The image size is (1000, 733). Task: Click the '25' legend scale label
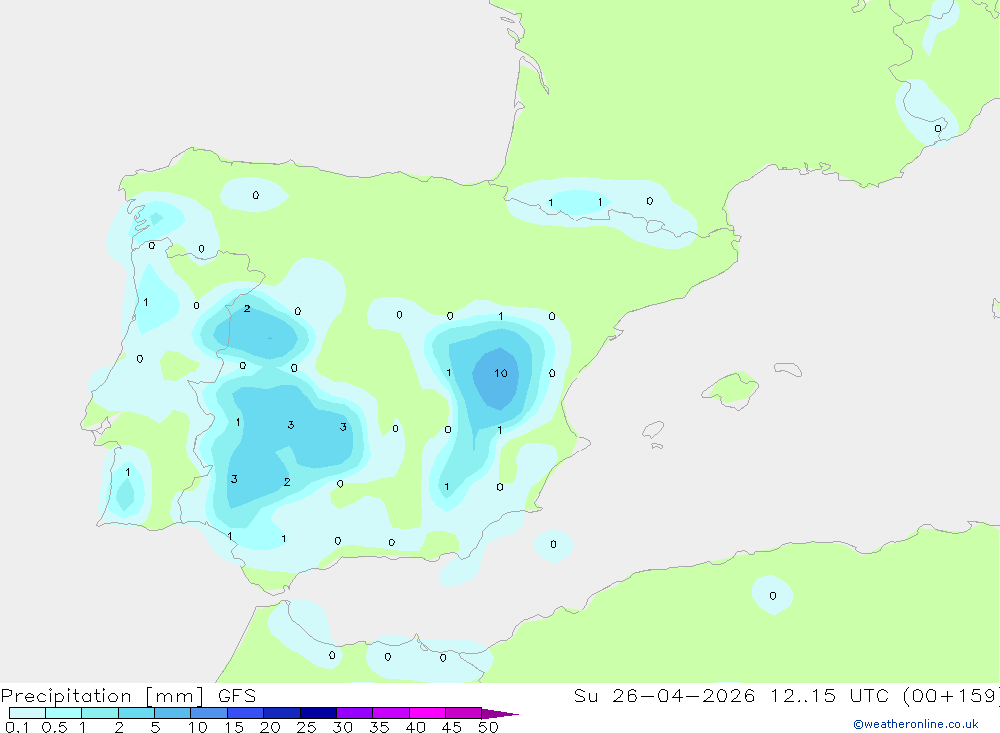[x=306, y=727]
